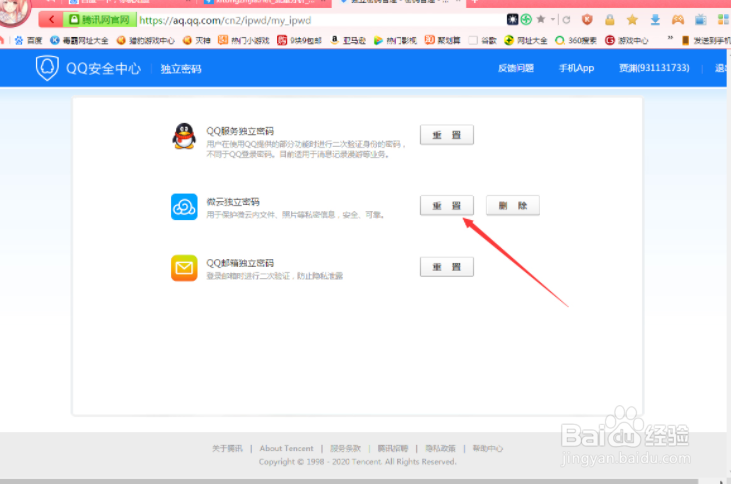Reset the QQ邮箱独立密码 password
Viewport: 731px width, 484px height.
447,267
